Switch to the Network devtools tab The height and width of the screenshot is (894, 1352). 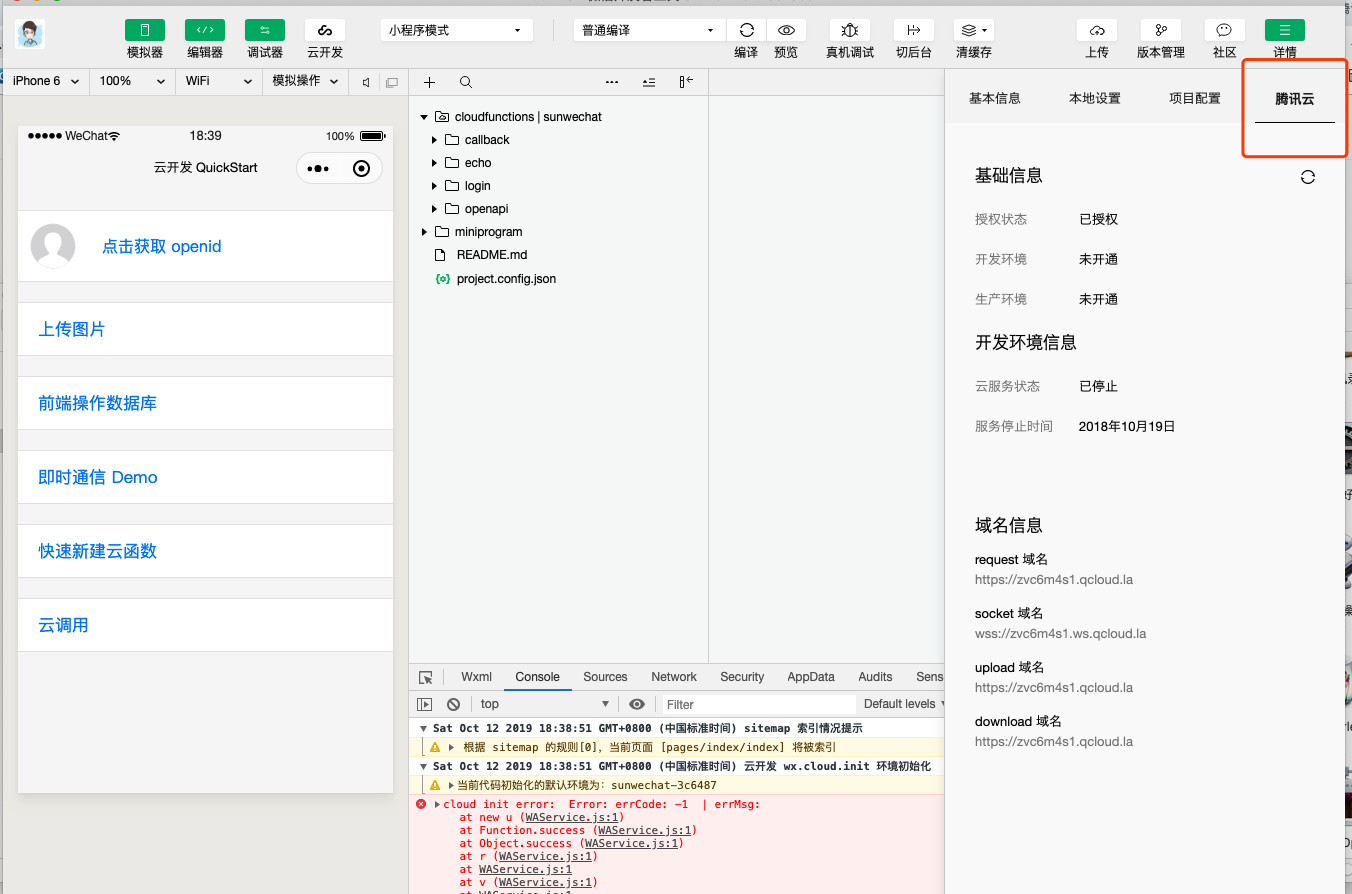tap(674, 677)
